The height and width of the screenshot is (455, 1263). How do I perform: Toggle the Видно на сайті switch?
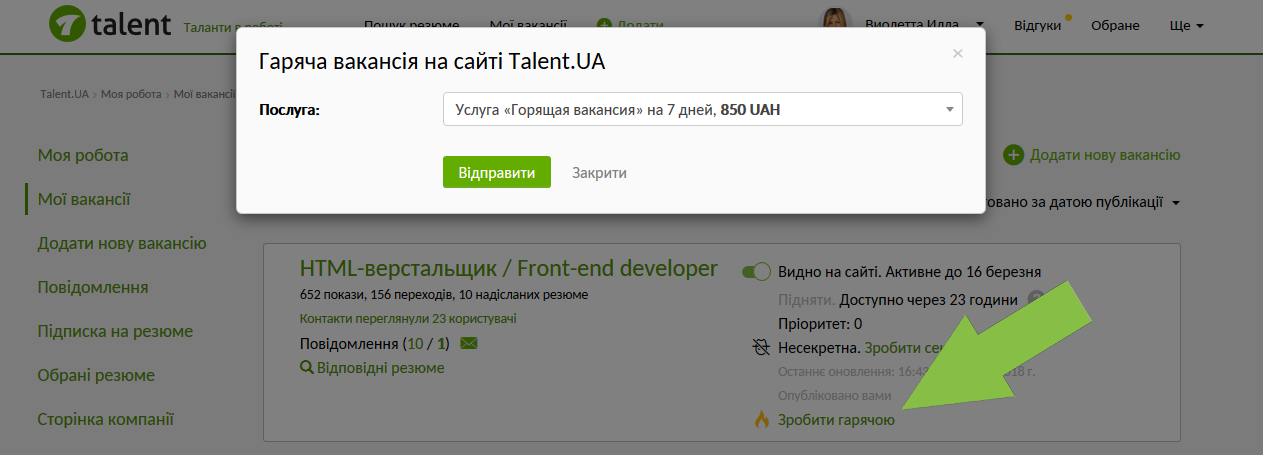pyautogui.click(x=757, y=271)
